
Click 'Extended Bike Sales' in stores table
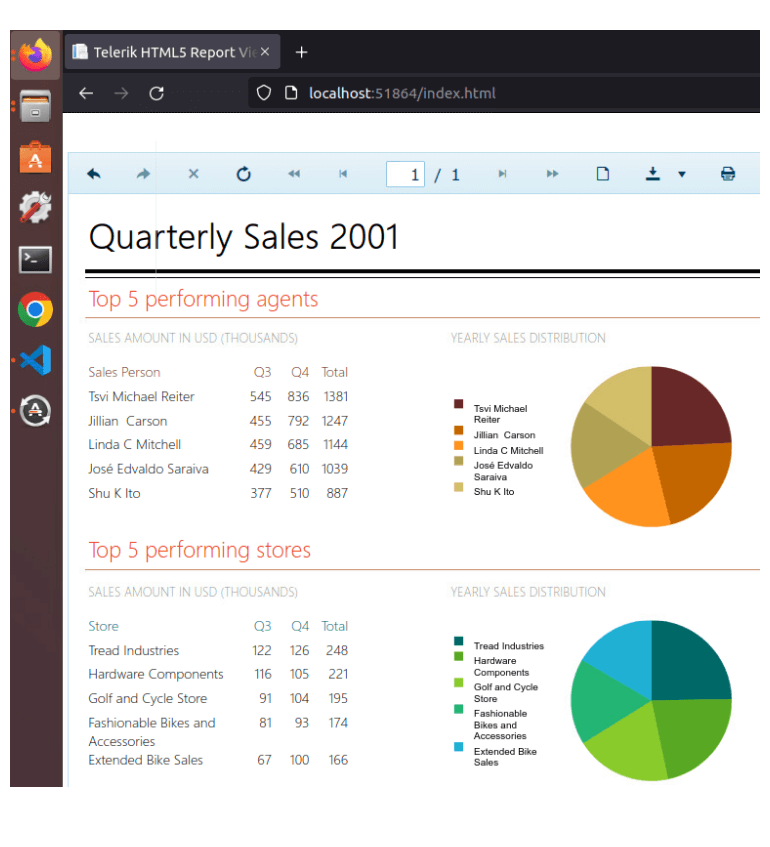pos(145,760)
